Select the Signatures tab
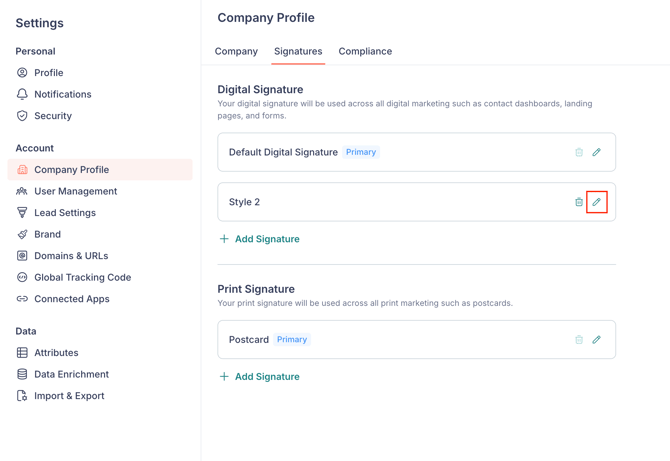Screen dimensions: 670x461 (298, 51)
